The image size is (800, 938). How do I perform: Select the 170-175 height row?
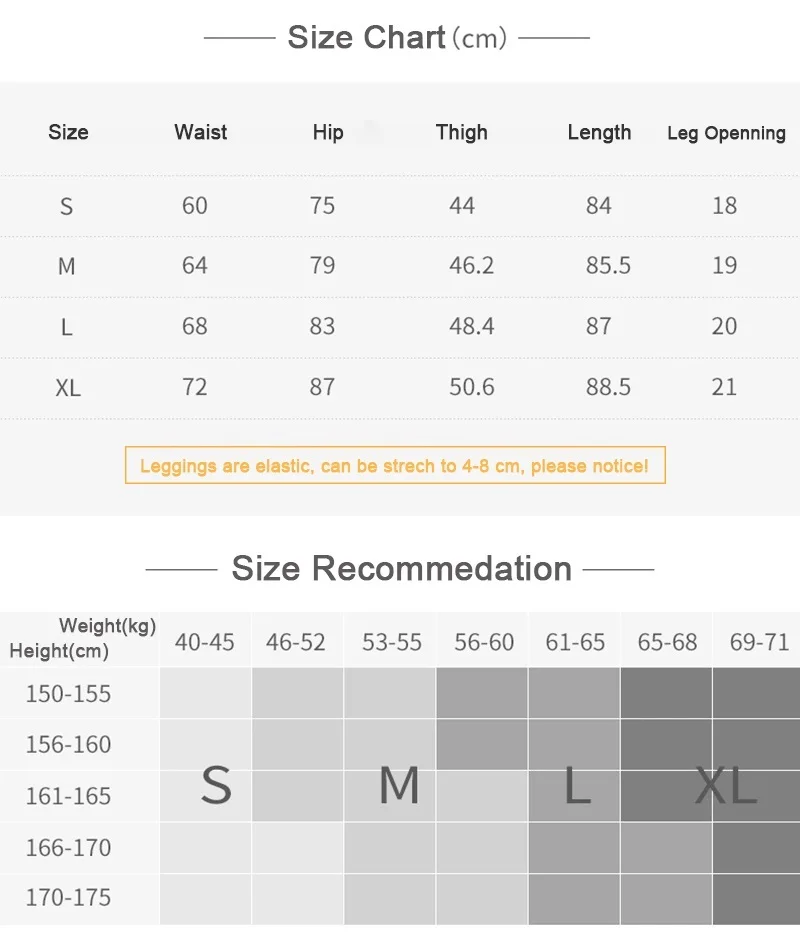click(x=68, y=897)
